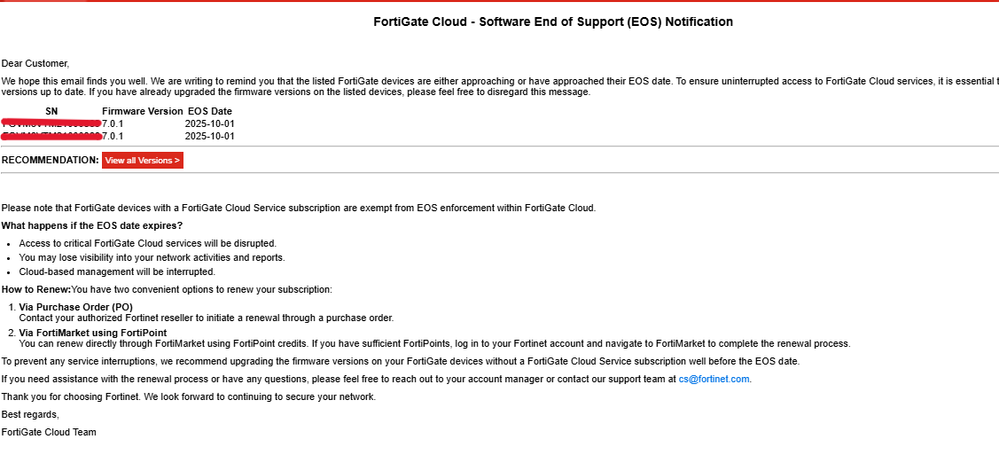Click the first row's 2025-10-01 EOS date
This screenshot has height=449, width=999.
(x=210, y=123)
